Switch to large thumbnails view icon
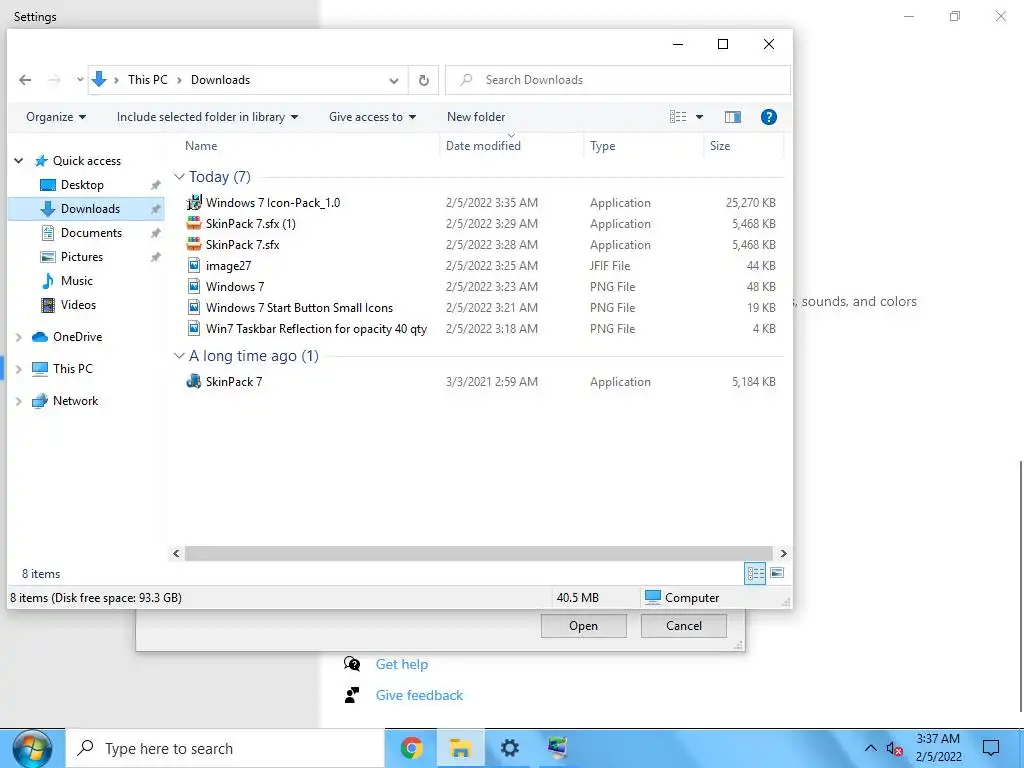This screenshot has width=1024, height=768. point(777,573)
